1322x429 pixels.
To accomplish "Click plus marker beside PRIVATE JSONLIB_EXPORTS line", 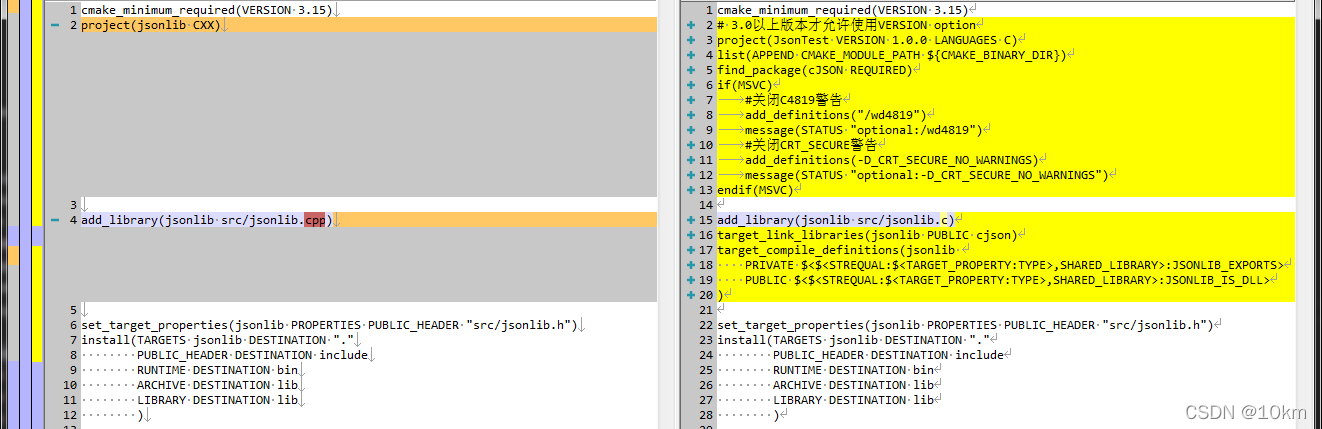I will [x=691, y=265].
